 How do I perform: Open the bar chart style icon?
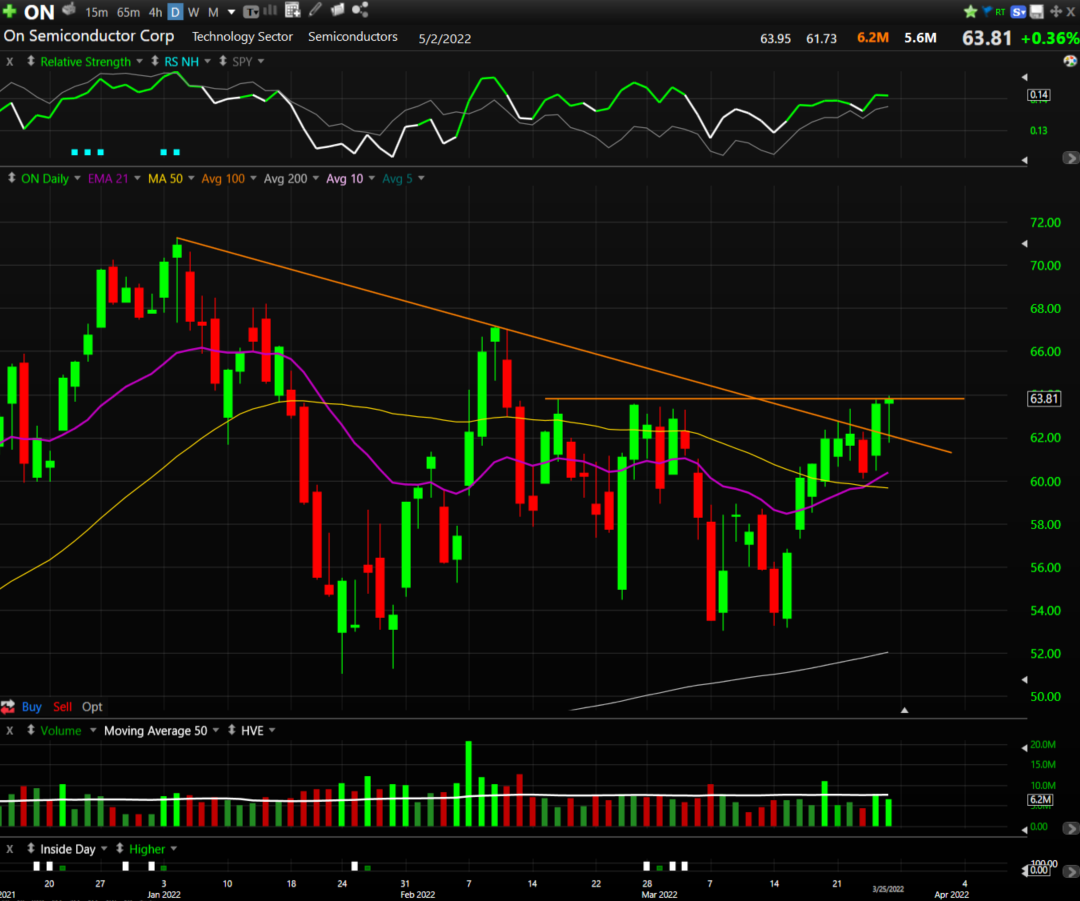click(270, 10)
